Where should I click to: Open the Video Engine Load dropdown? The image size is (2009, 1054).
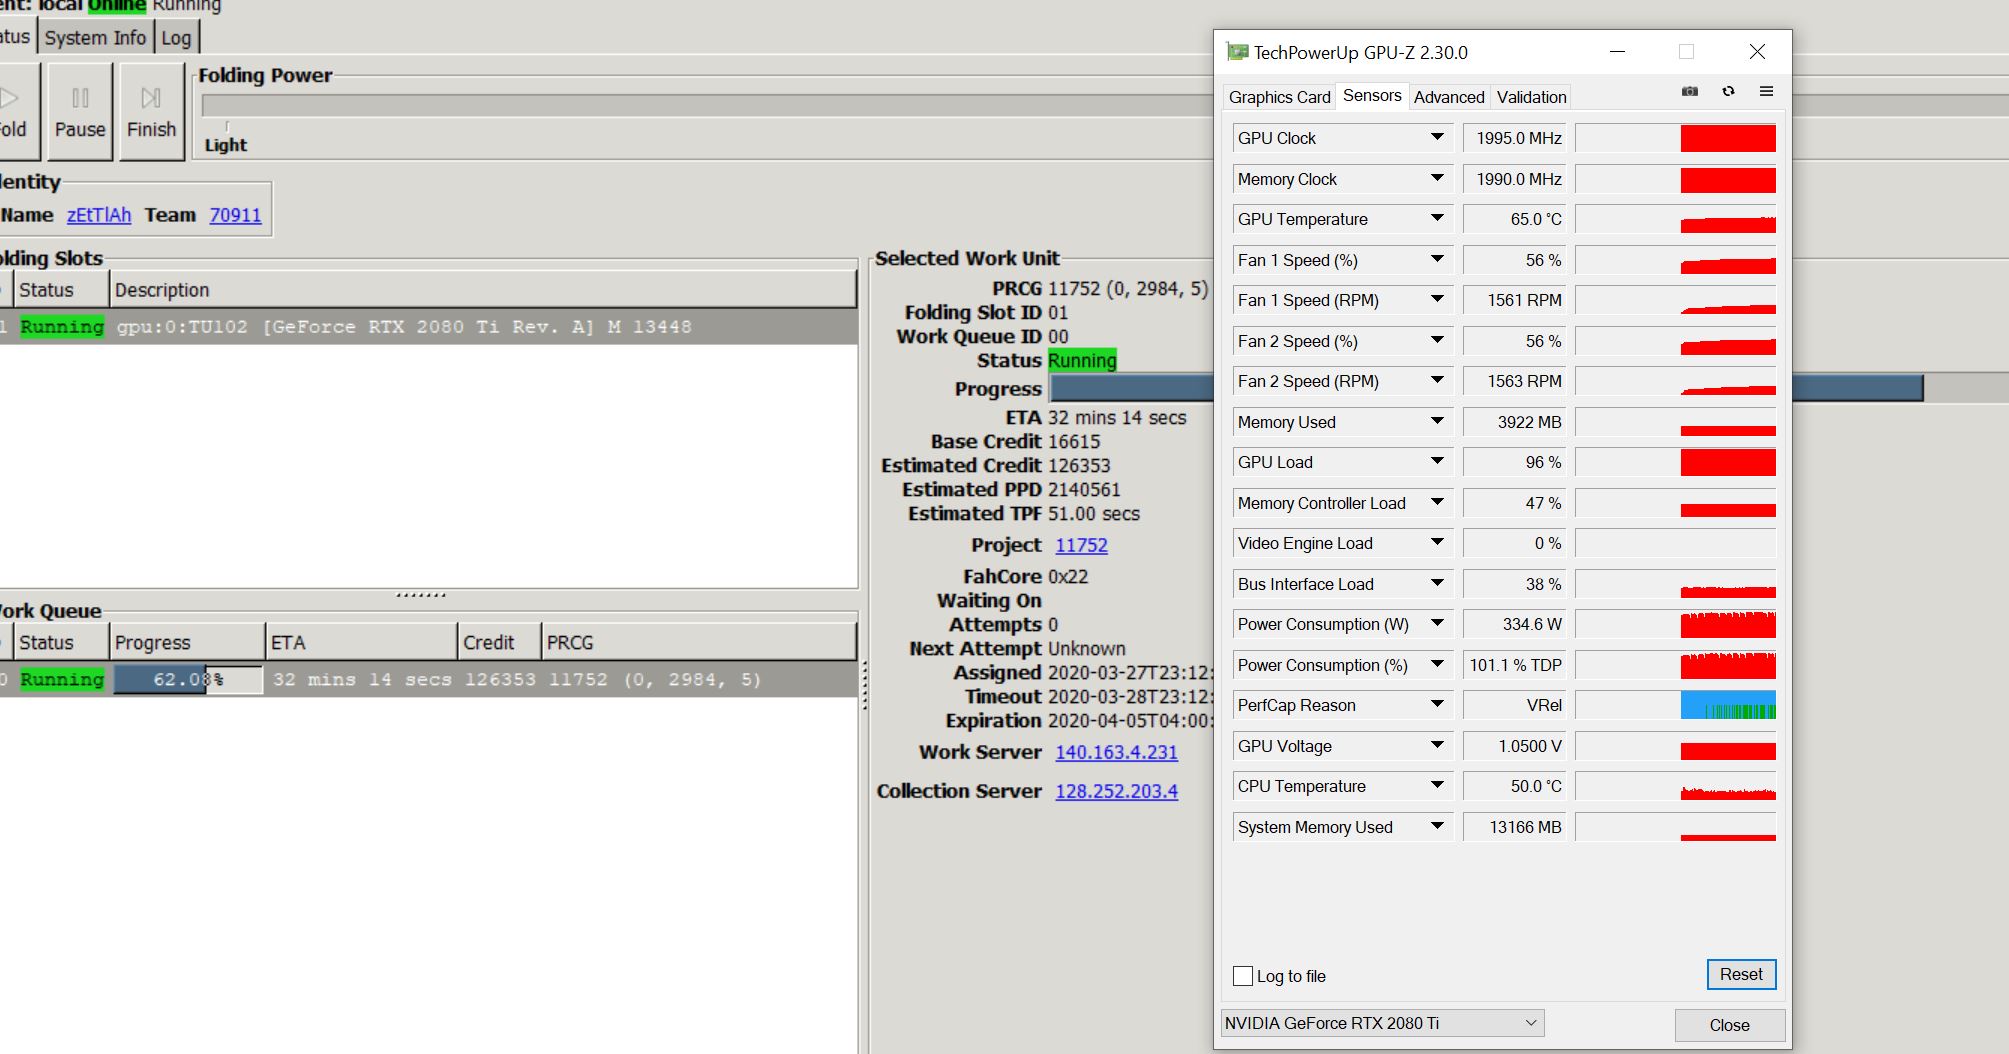(1437, 542)
